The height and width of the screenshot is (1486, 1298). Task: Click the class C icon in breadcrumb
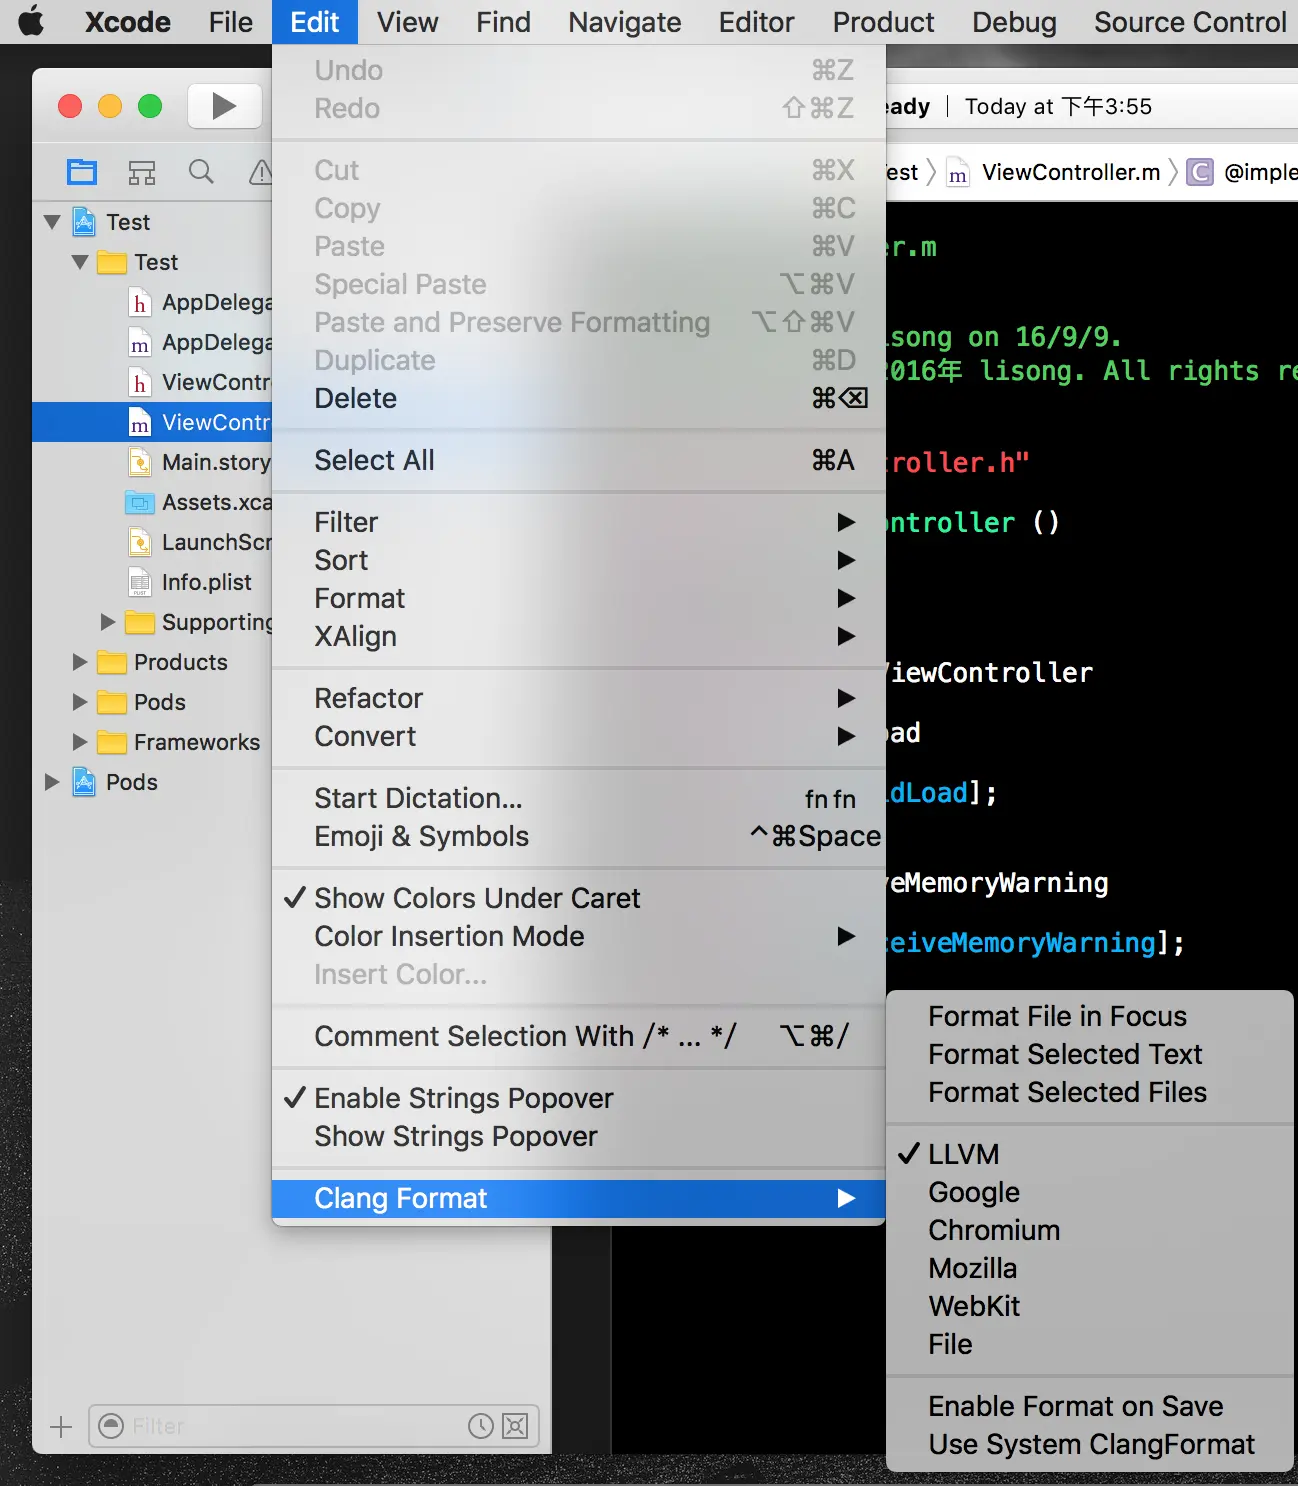(1200, 173)
